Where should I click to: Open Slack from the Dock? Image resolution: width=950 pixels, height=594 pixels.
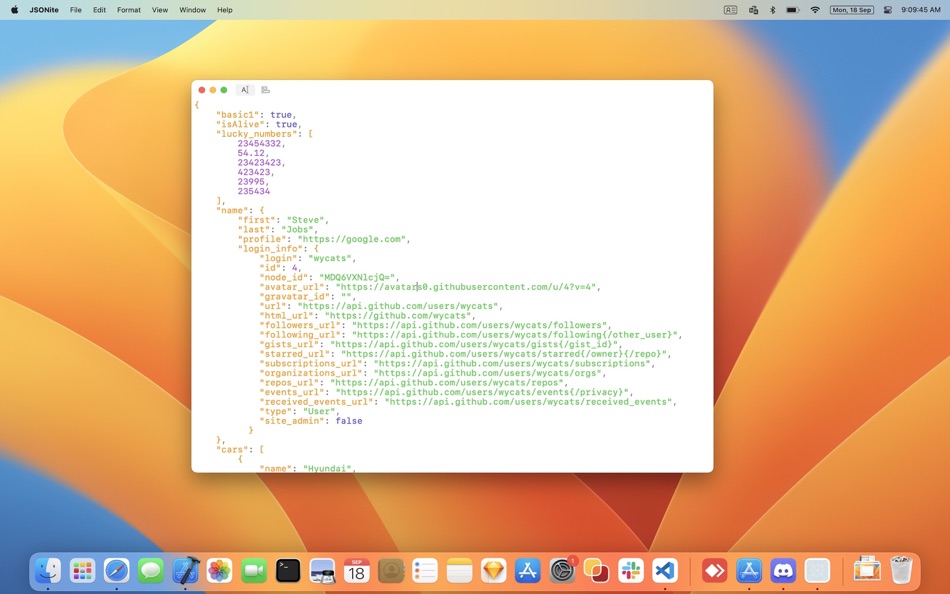pyautogui.click(x=631, y=570)
